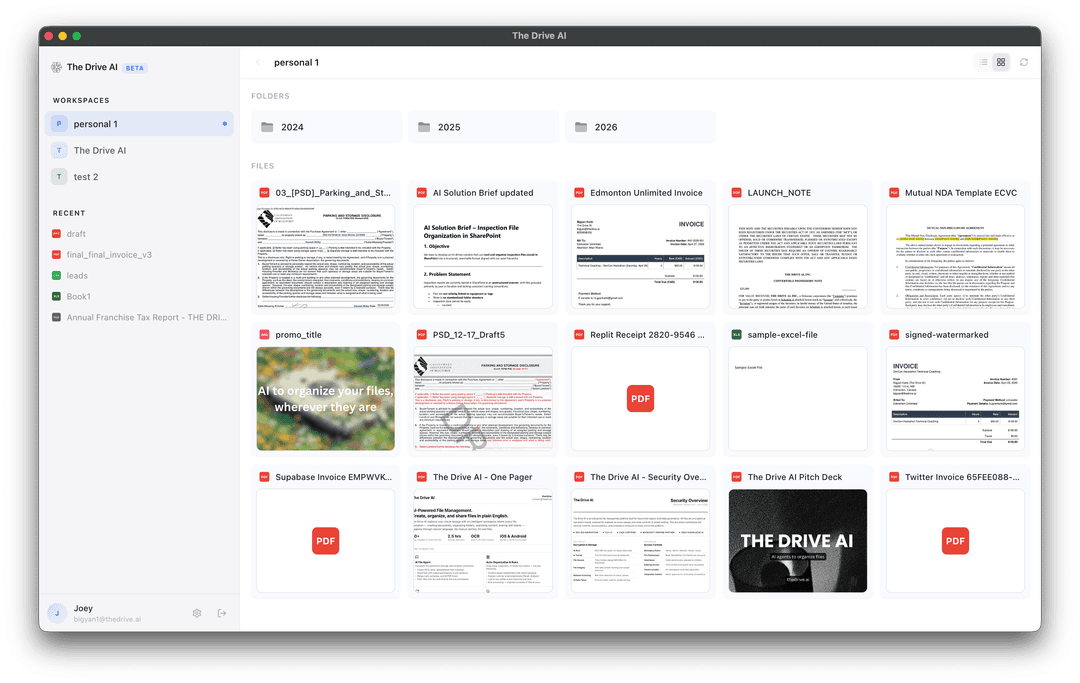
Task: Open Twitter Invoice 65FEE088-... preview
Action: [x=955, y=541]
